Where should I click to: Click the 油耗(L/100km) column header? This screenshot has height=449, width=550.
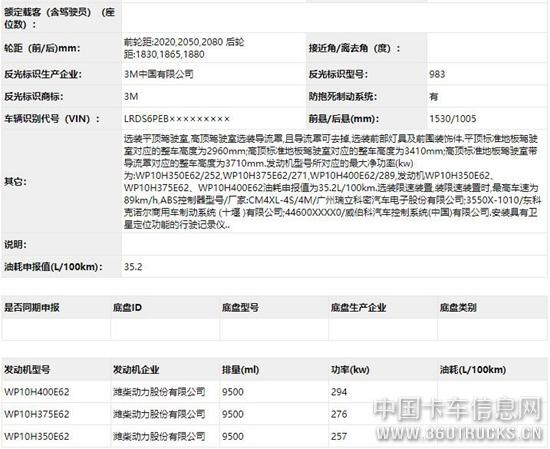(473, 369)
